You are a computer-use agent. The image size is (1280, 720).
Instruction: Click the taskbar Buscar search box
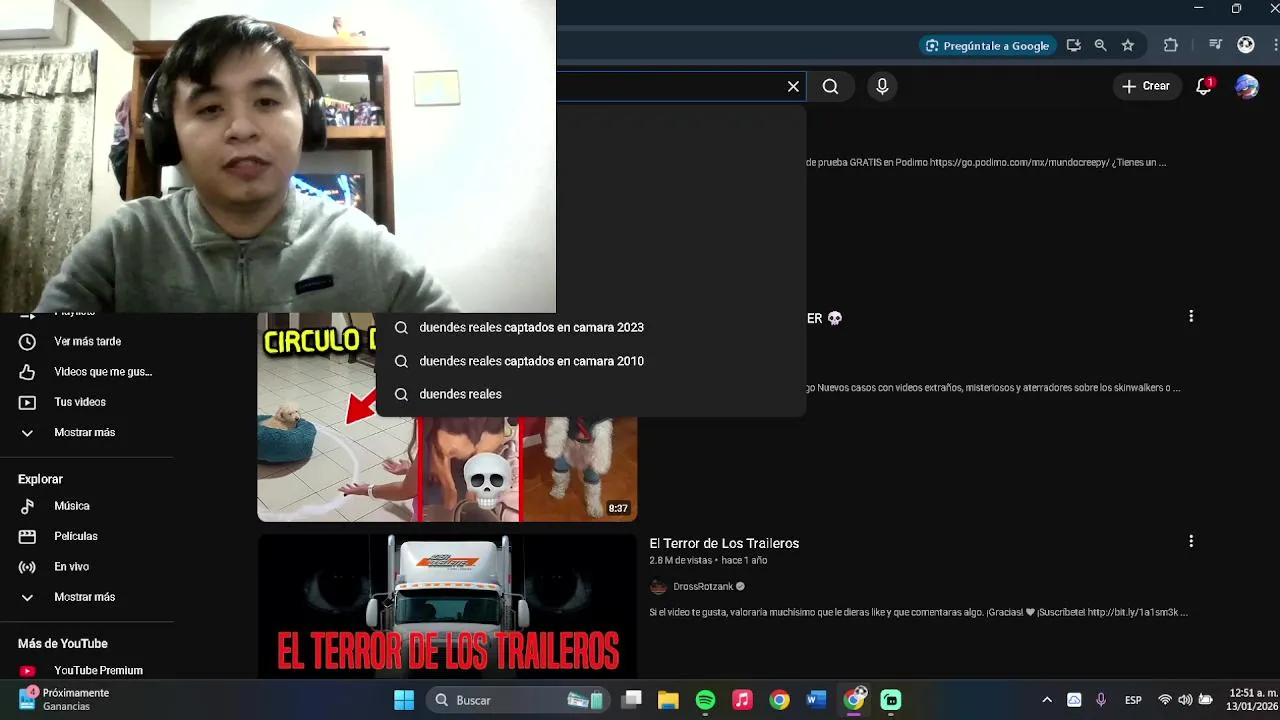(x=518, y=700)
